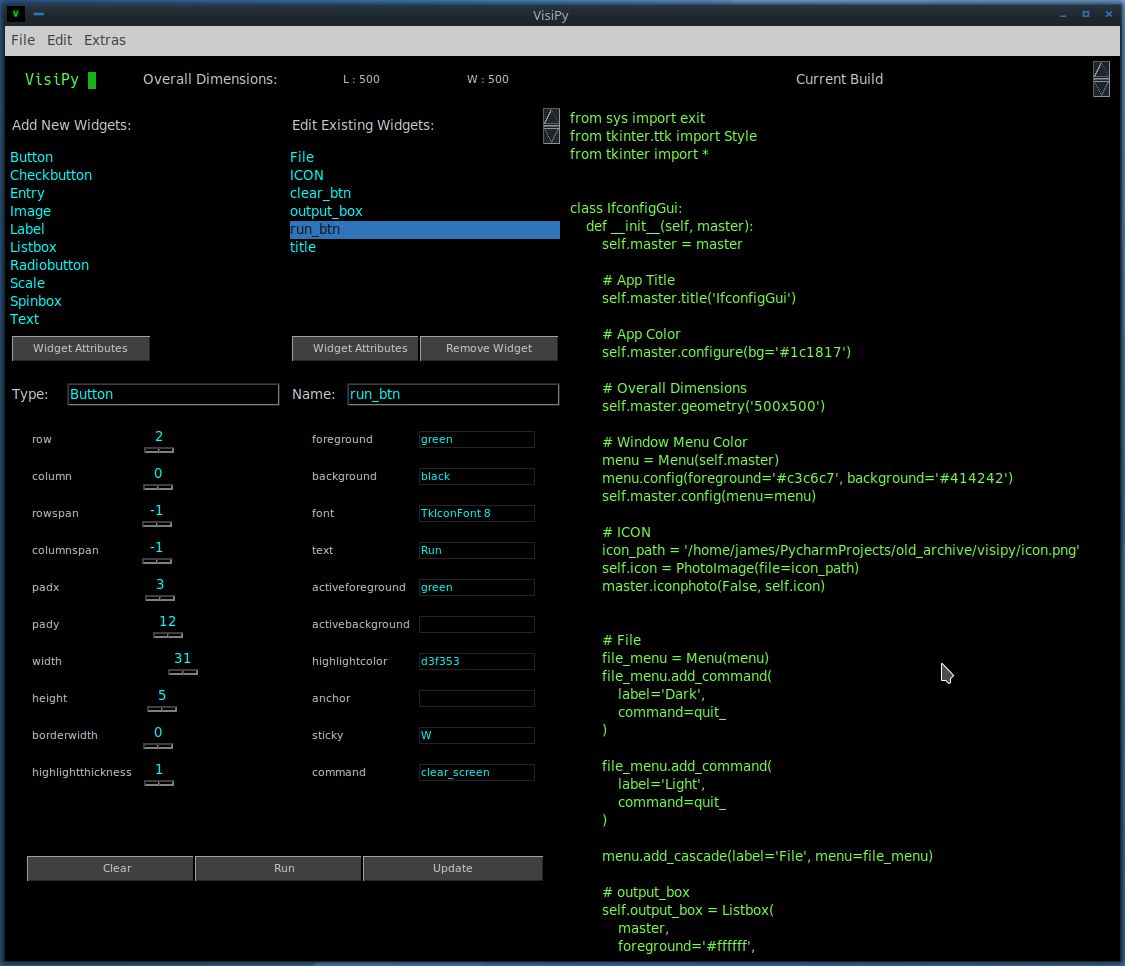Select Checkbutton from Add New Widgets
The height and width of the screenshot is (966, 1125).
click(50, 175)
